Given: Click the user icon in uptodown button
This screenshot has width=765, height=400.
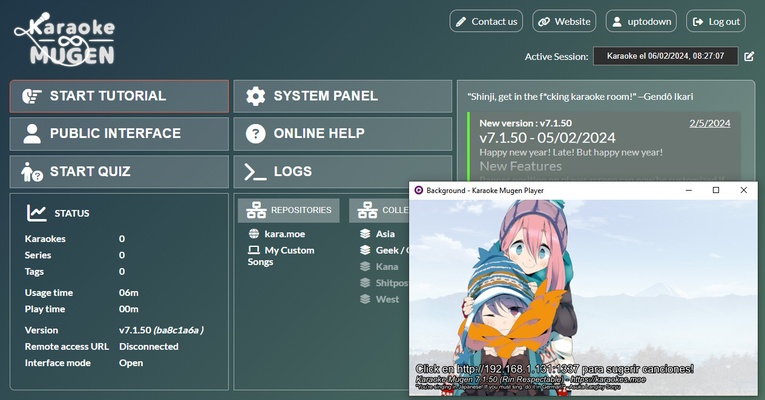Looking at the screenshot, I should pos(617,22).
